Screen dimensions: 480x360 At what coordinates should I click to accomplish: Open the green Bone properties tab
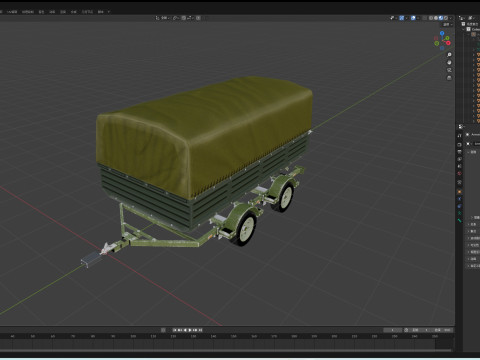click(460, 221)
